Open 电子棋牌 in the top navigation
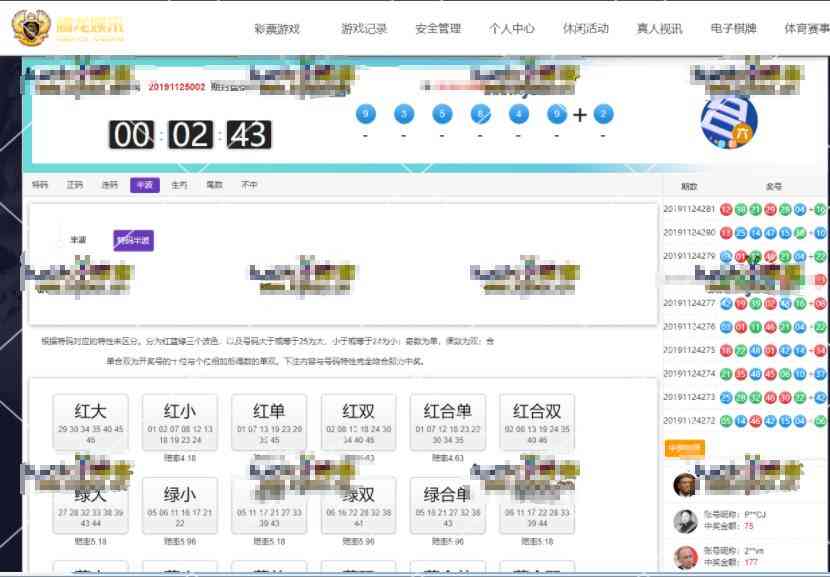This screenshot has width=830, height=577. click(x=733, y=29)
